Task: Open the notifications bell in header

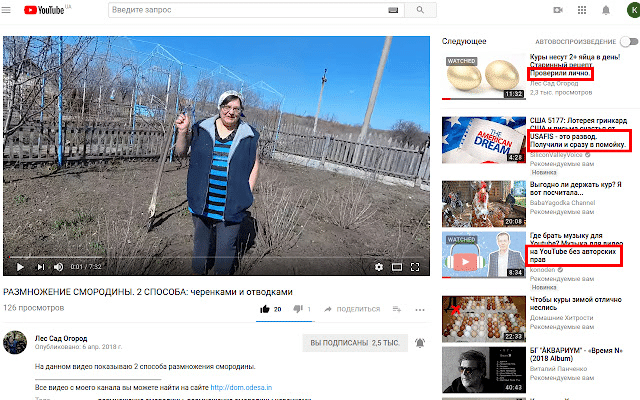Action: [606, 10]
